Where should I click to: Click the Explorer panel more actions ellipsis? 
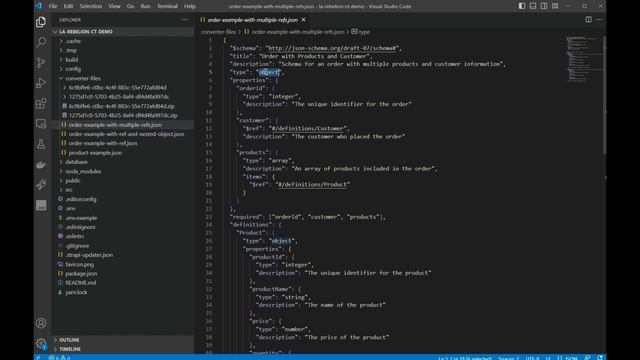tap(185, 20)
